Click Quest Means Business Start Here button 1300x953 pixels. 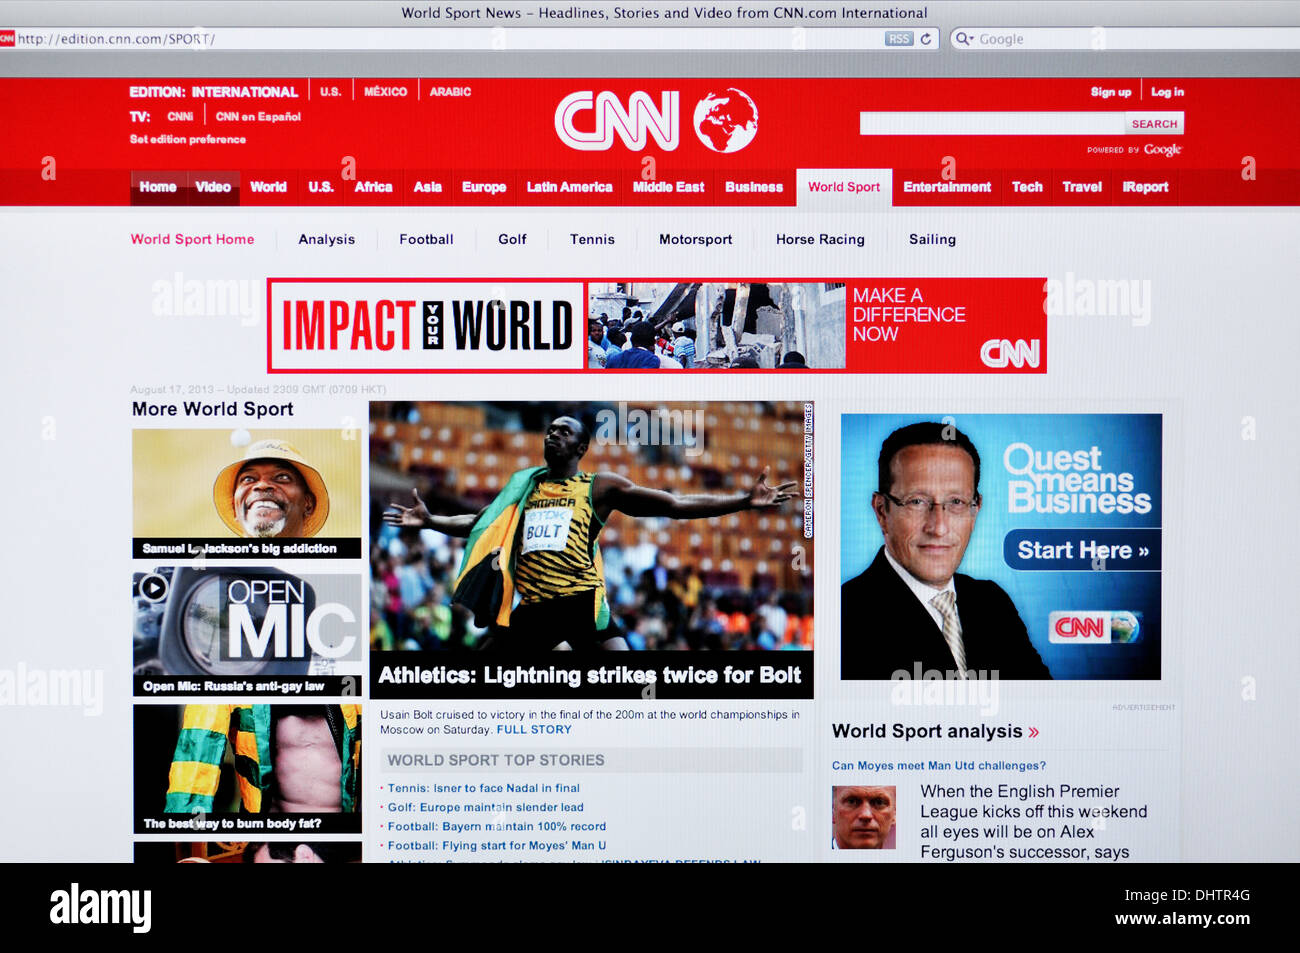pyautogui.click(x=1083, y=550)
